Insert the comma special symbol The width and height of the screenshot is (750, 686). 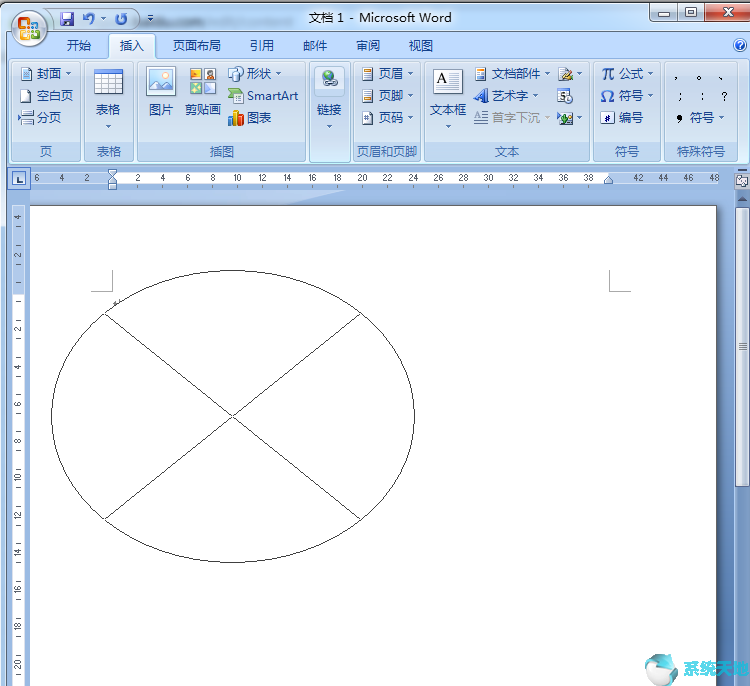pyautogui.click(x=676, y=77)
